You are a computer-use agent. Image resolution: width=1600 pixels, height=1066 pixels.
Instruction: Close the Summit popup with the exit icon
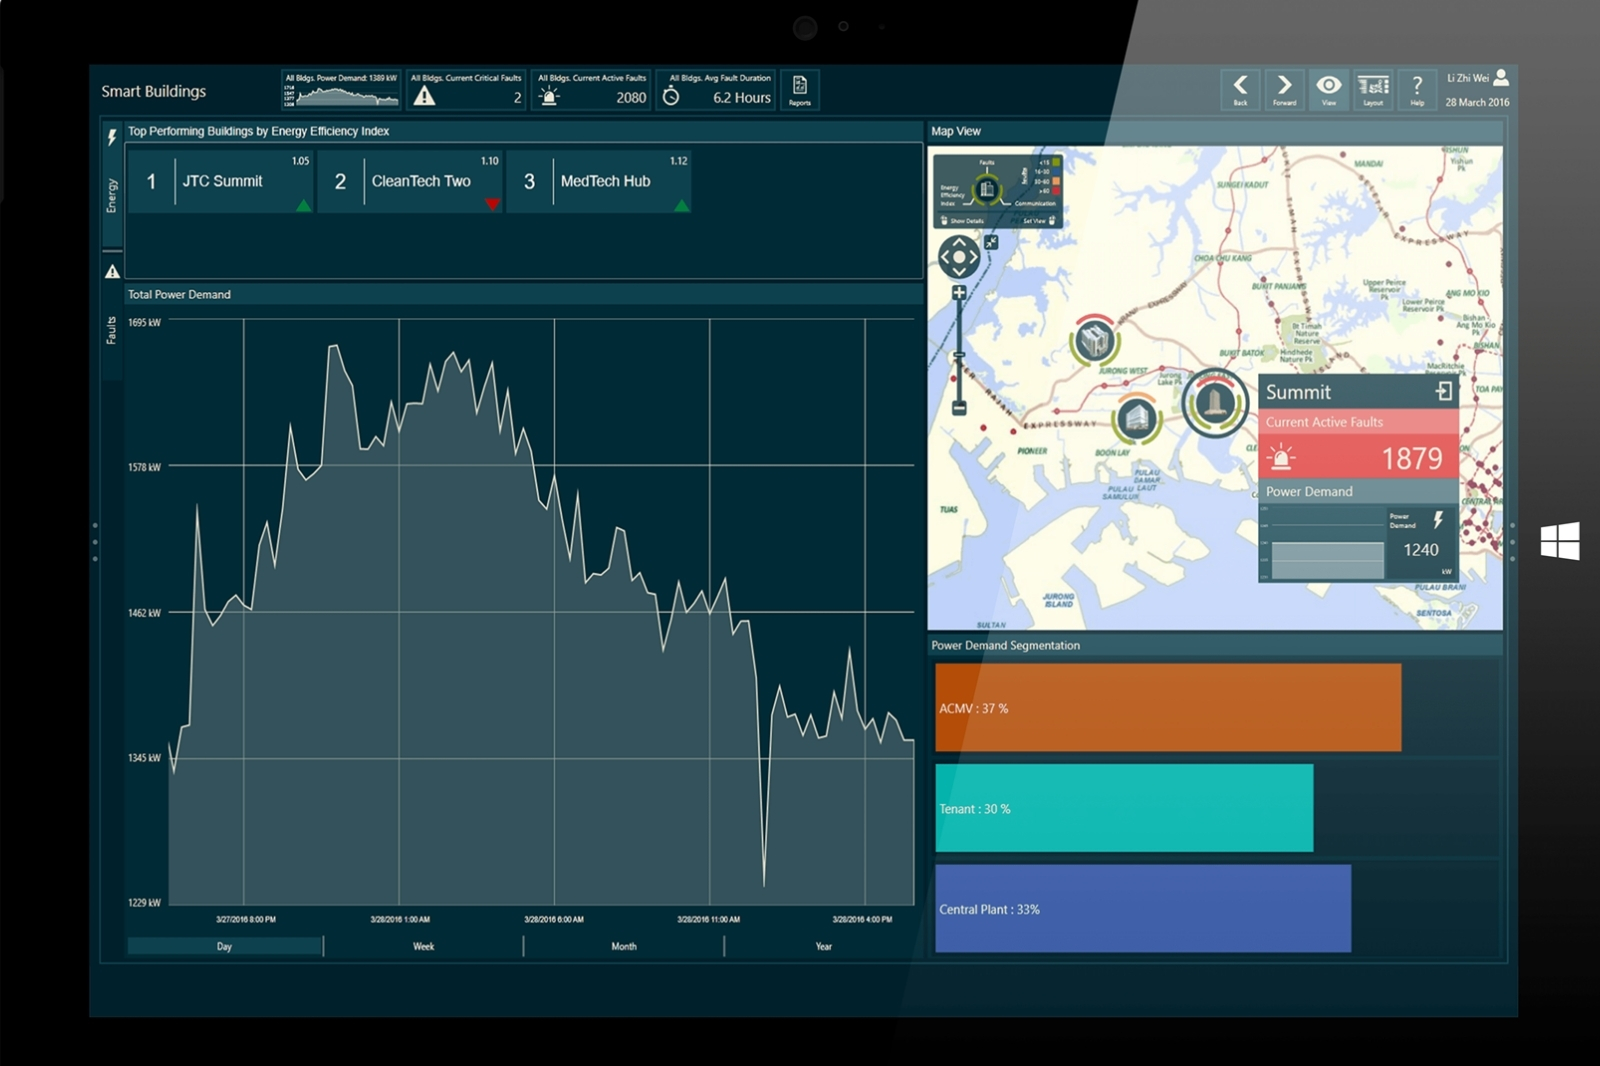1443,391
